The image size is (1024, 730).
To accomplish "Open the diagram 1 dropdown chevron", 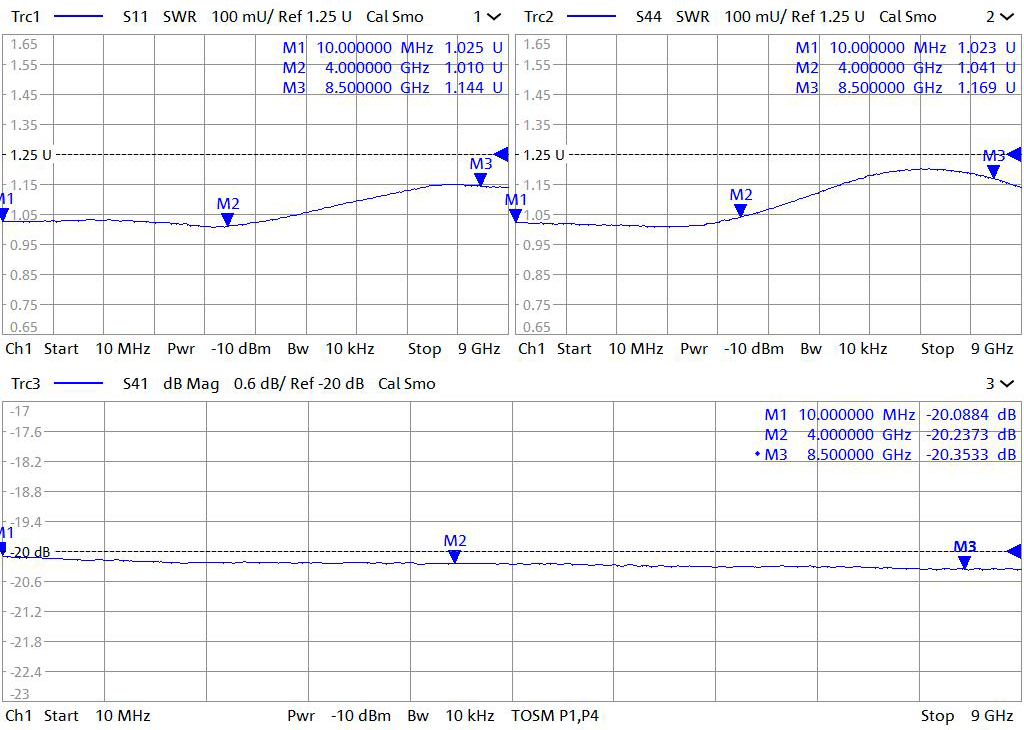I will click(x=494, y=17).
